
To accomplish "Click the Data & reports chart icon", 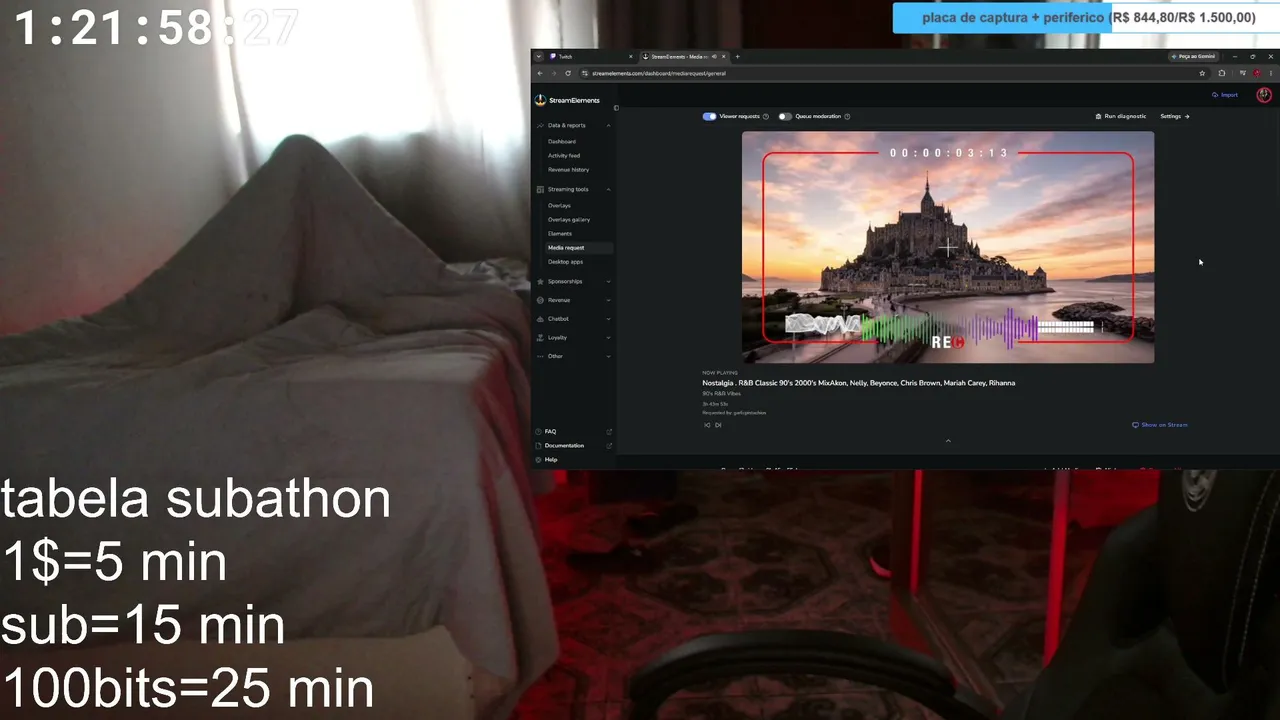I will [x=540, y=125].
